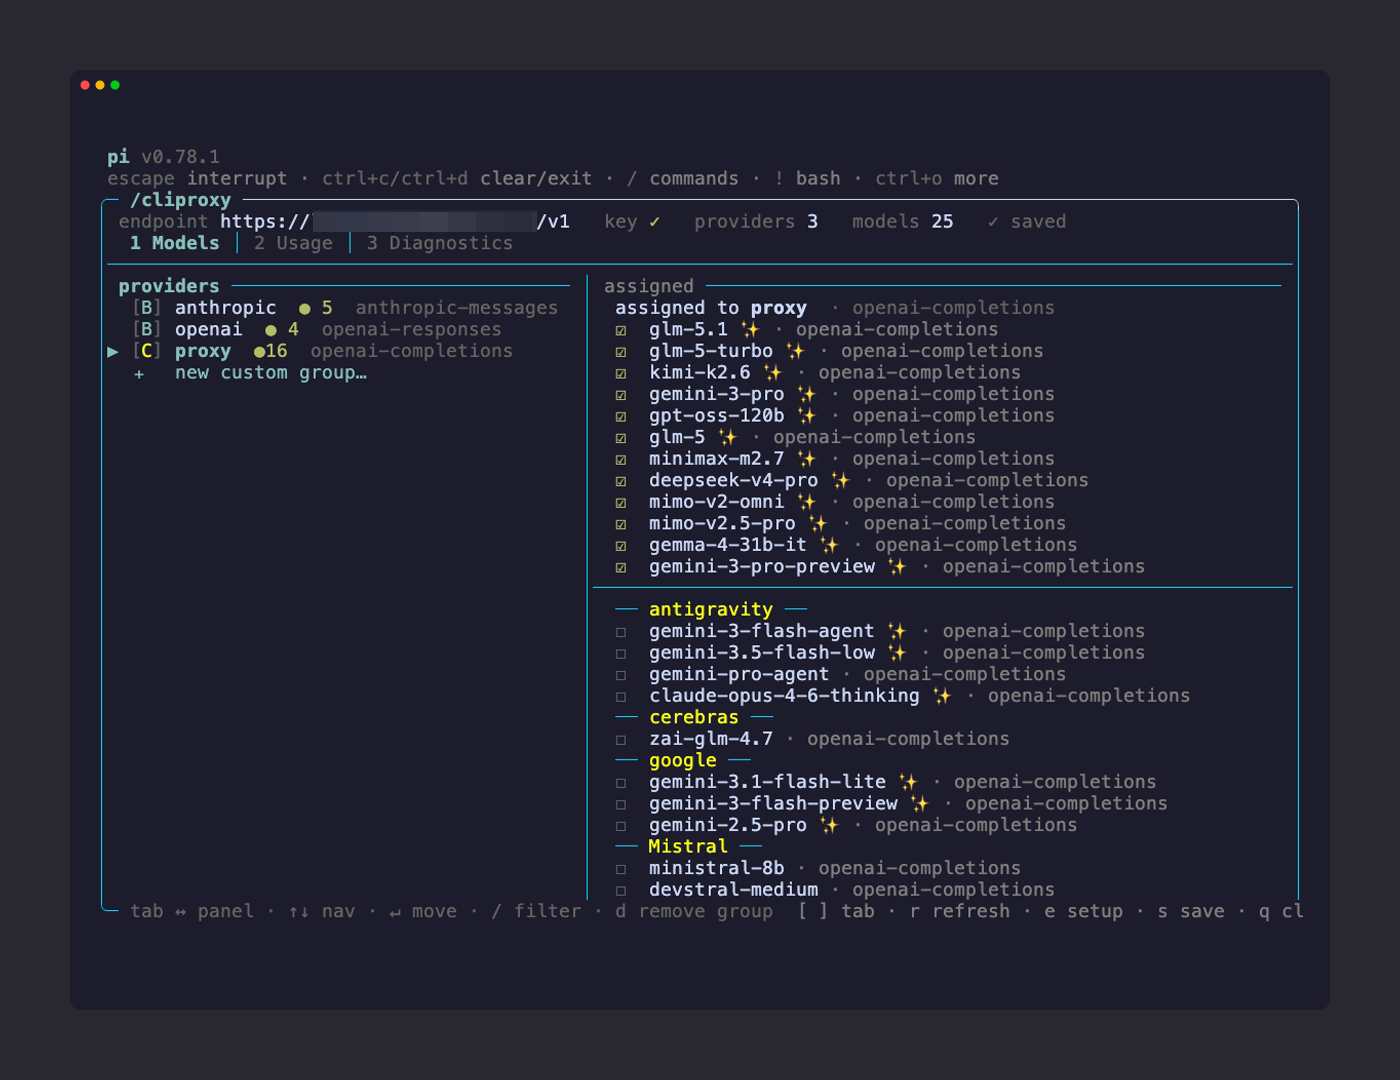Click the green maximize window dot
Image resolution: width=1400 pixels, height=1080 pixels.
tap(115, 85)
